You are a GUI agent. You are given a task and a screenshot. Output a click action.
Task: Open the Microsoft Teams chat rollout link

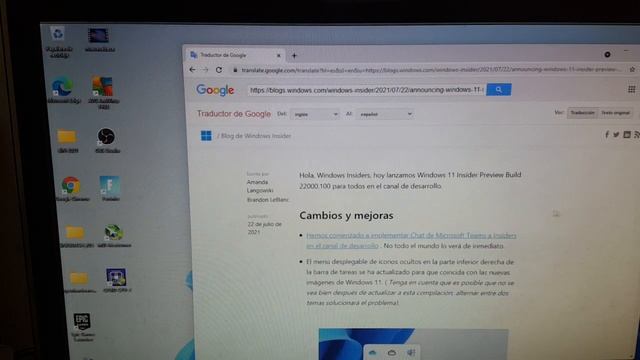(411, 240)
